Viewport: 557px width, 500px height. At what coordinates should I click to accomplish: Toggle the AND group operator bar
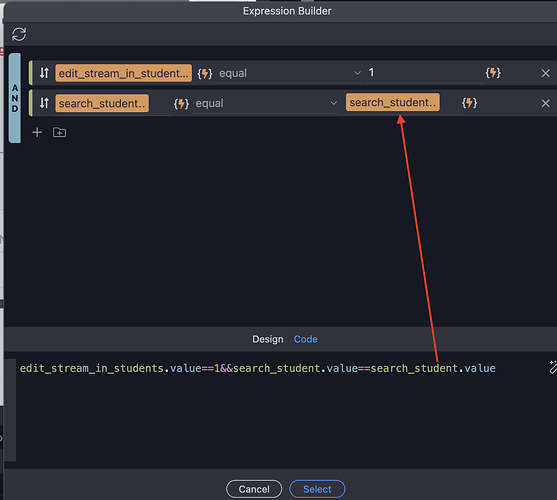click(x=15, y=98)
